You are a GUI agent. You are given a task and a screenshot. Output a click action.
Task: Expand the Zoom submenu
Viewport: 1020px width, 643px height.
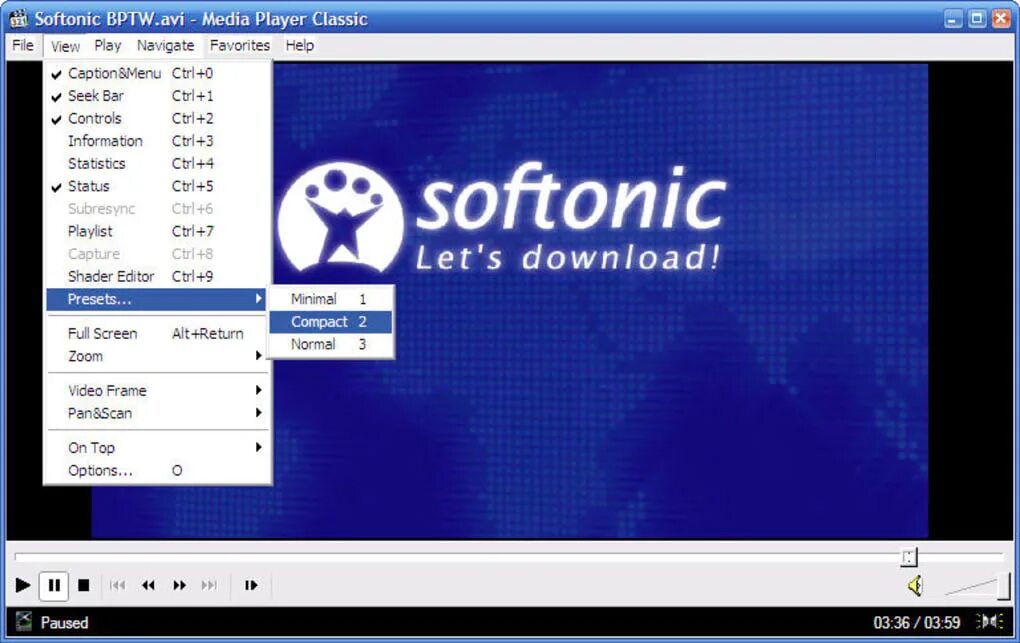tap(159, 356)
